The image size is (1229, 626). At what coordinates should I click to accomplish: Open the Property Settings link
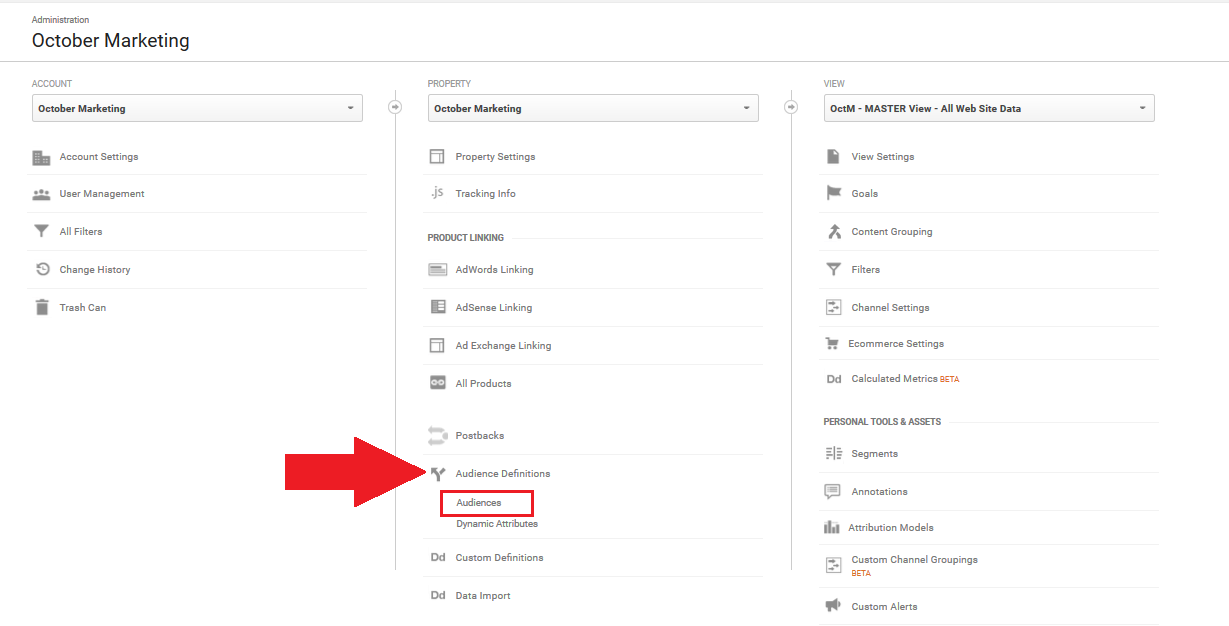(x=495, y=157)
